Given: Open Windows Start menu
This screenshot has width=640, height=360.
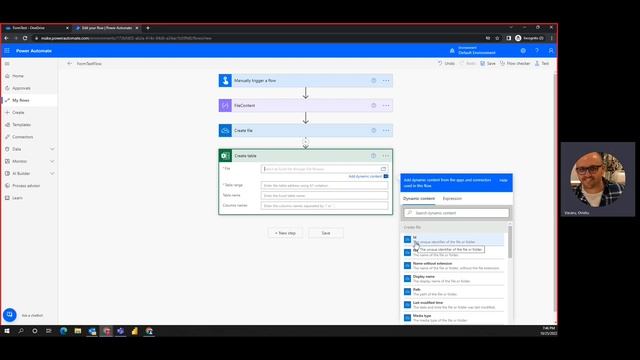Looking at the screenshot, I should pos(7,331).
